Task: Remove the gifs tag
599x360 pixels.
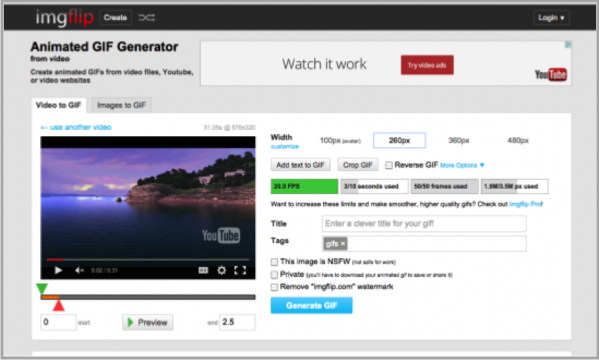Action: point(343,243)
